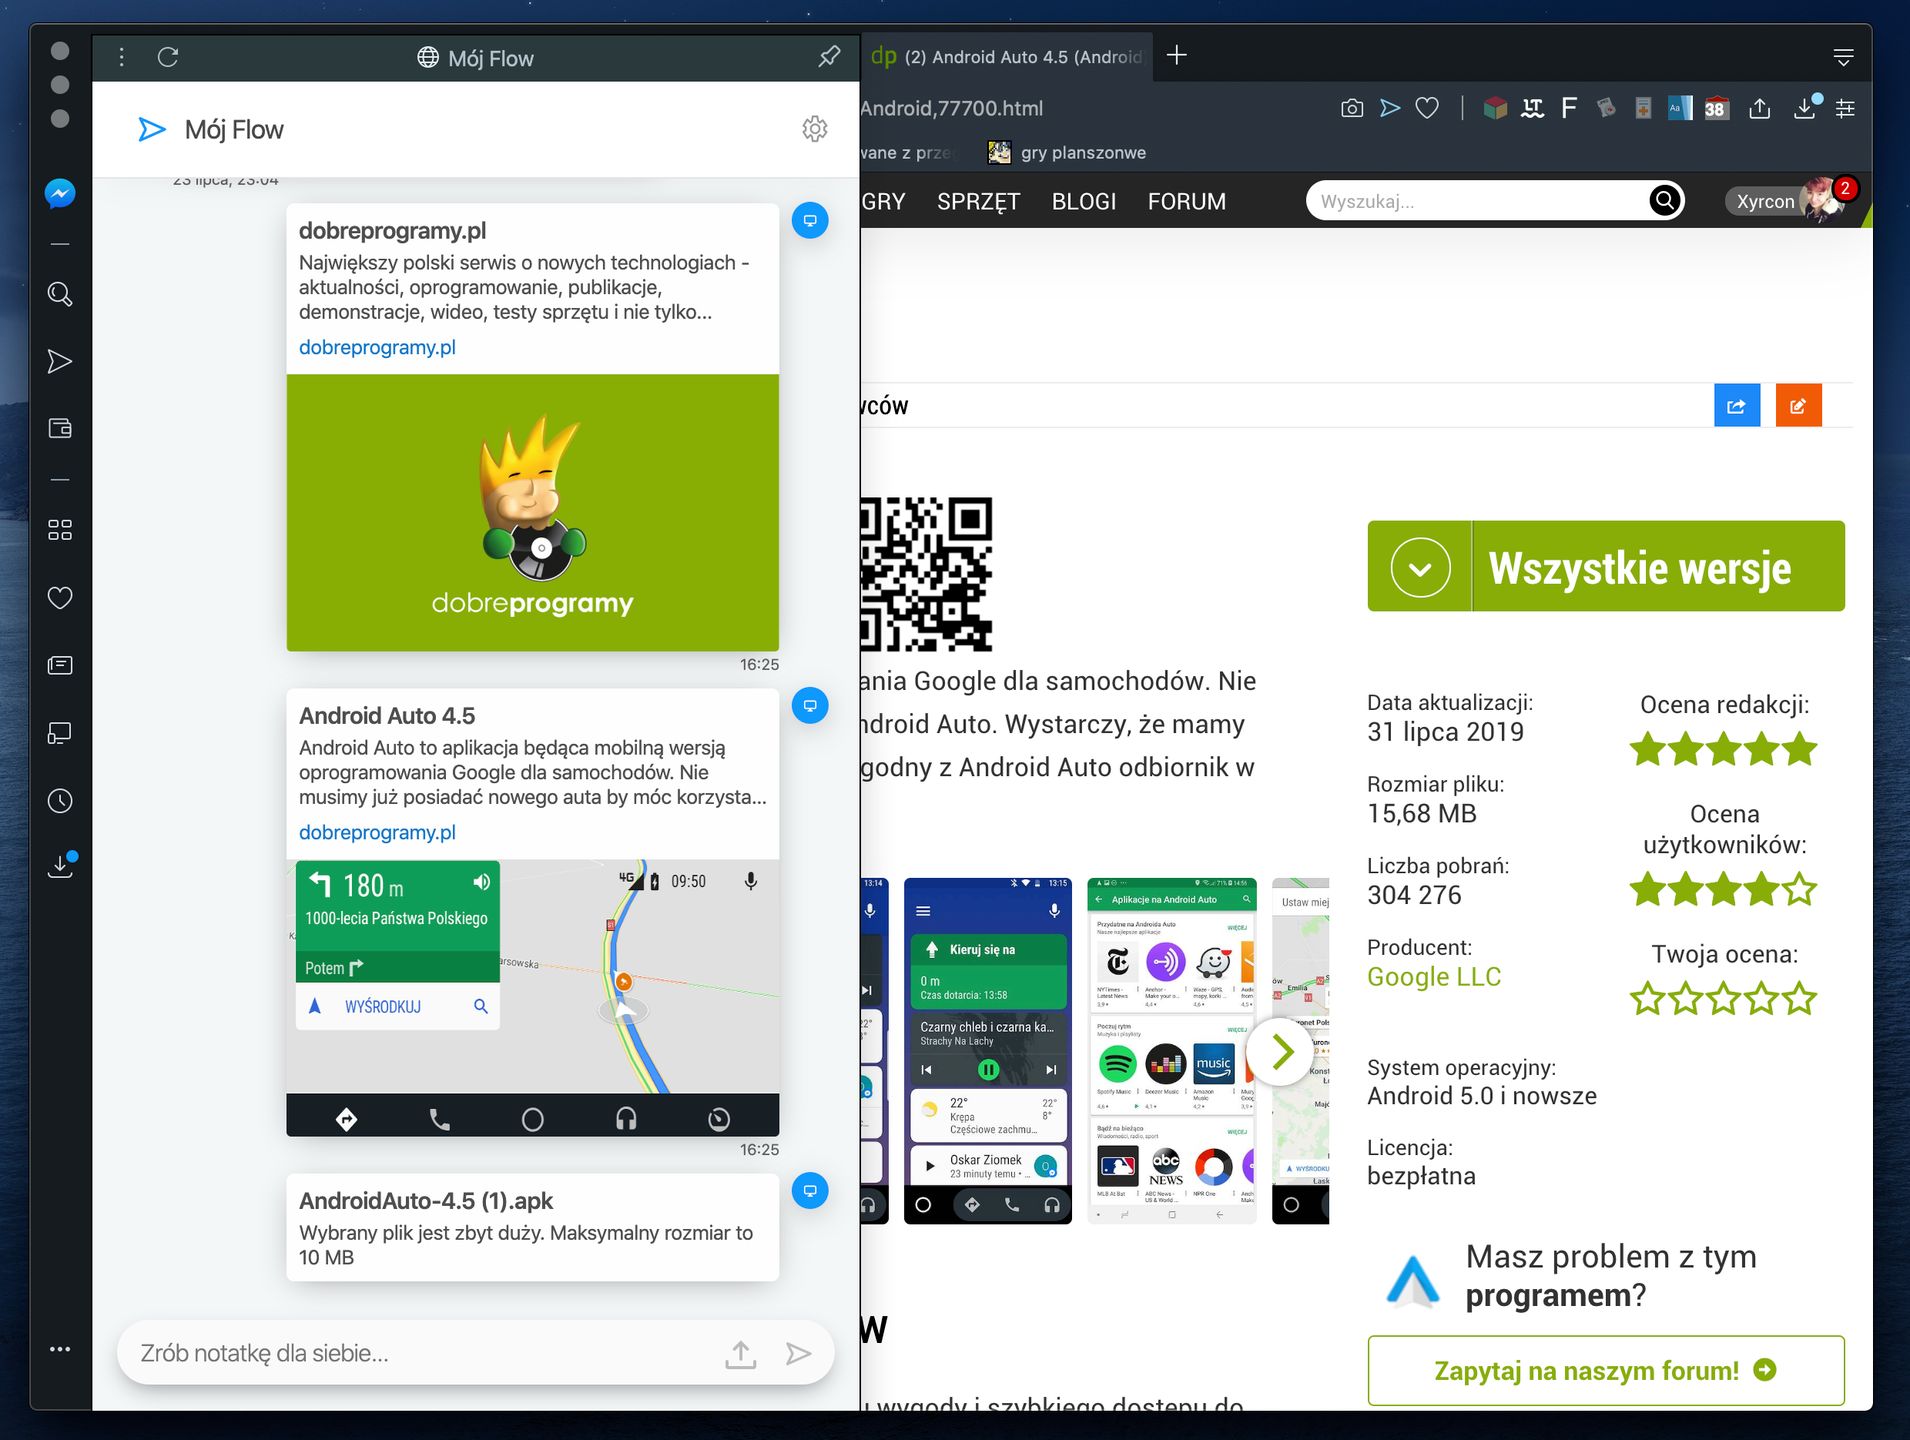Select the download count 304 276
Screen dimensions: 1910x1440
[x=1414, y=895]
